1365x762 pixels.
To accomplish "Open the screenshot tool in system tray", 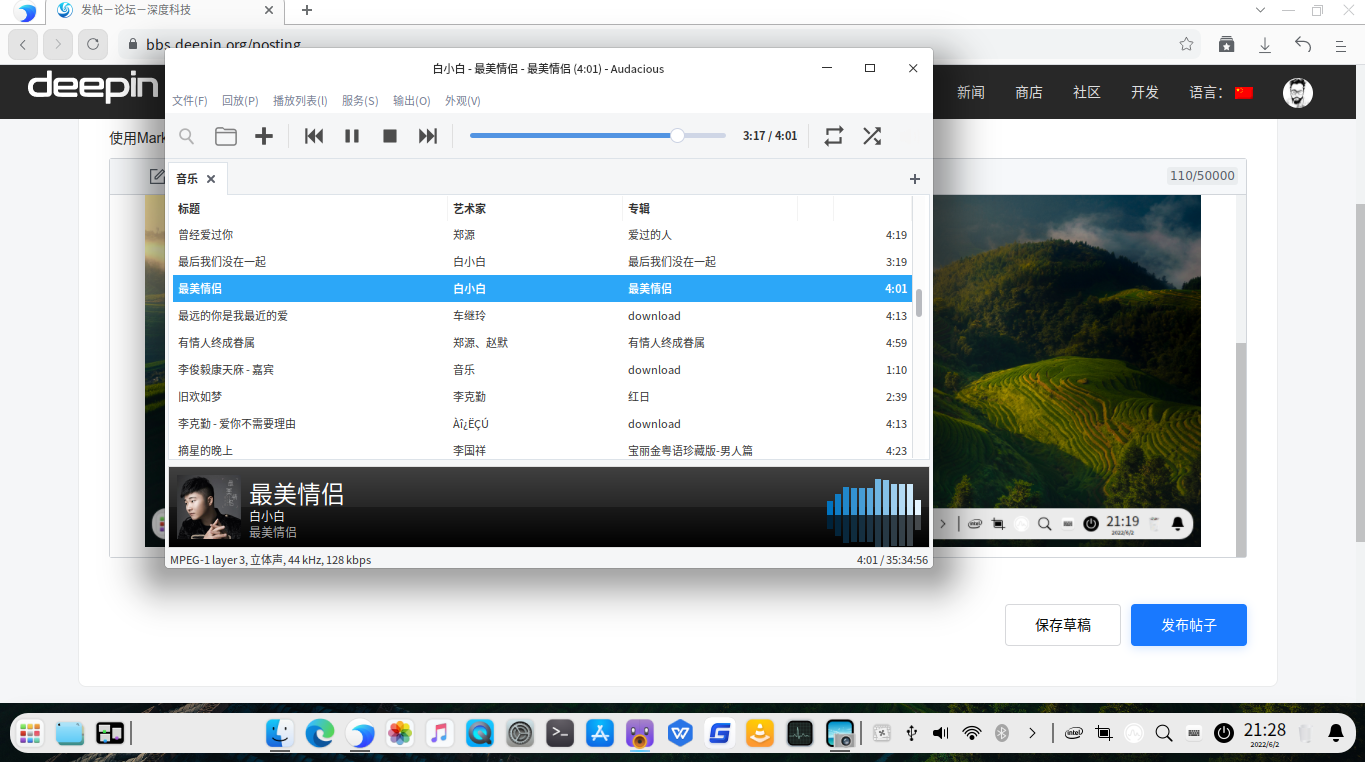I will coord(1103,733).
